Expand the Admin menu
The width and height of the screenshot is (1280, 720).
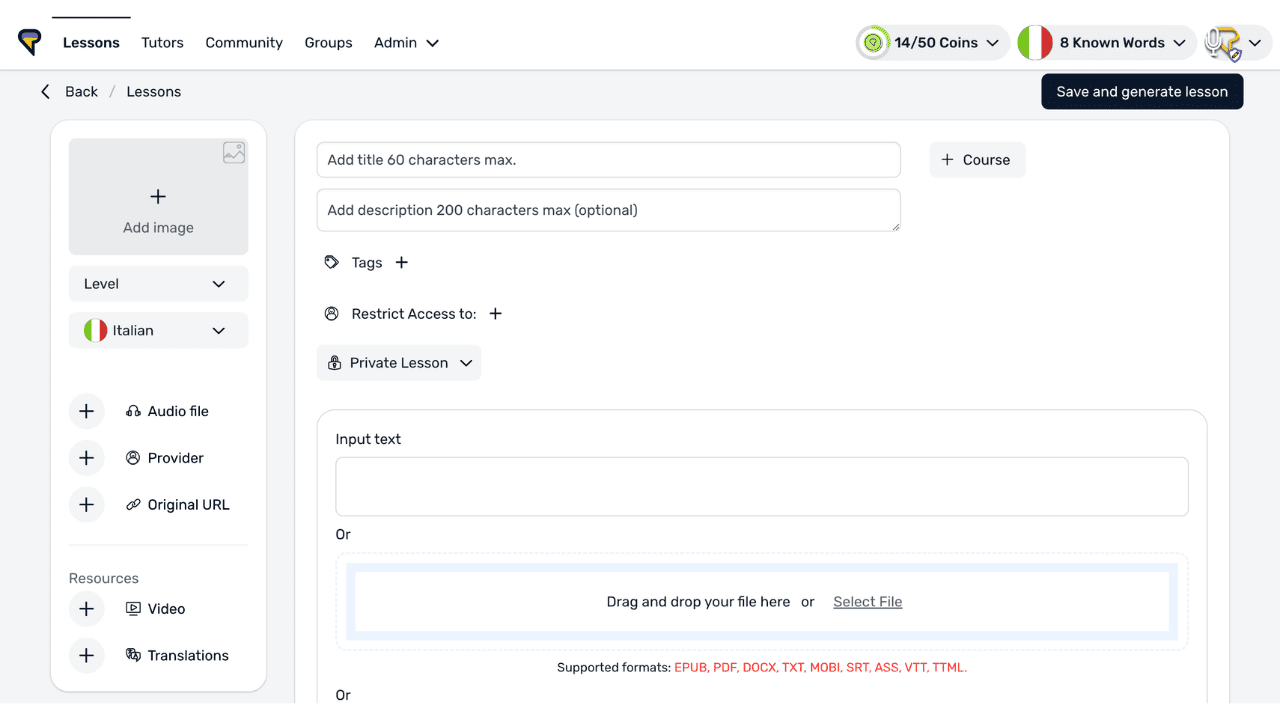pyautogui.click(x=406, y=43)
